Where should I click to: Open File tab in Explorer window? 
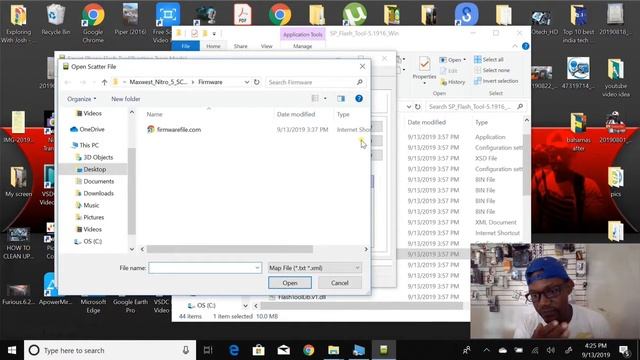tap(186, 46)
